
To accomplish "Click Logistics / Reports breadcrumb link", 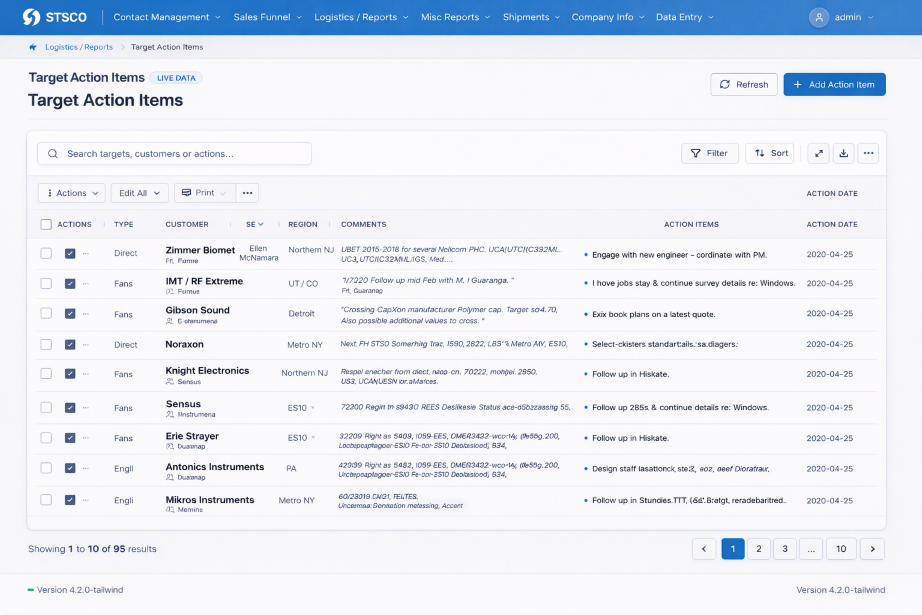I will [79, 47].
